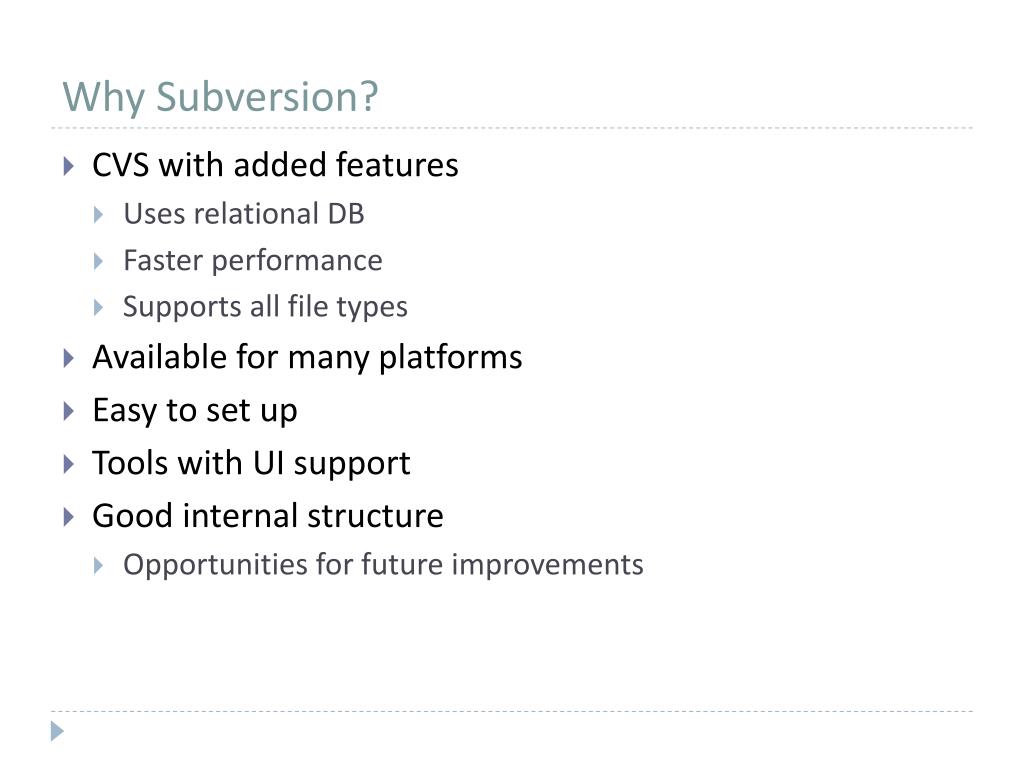Select the text "CVS with added features"
Screen dimensions: 1024x768
275,165
